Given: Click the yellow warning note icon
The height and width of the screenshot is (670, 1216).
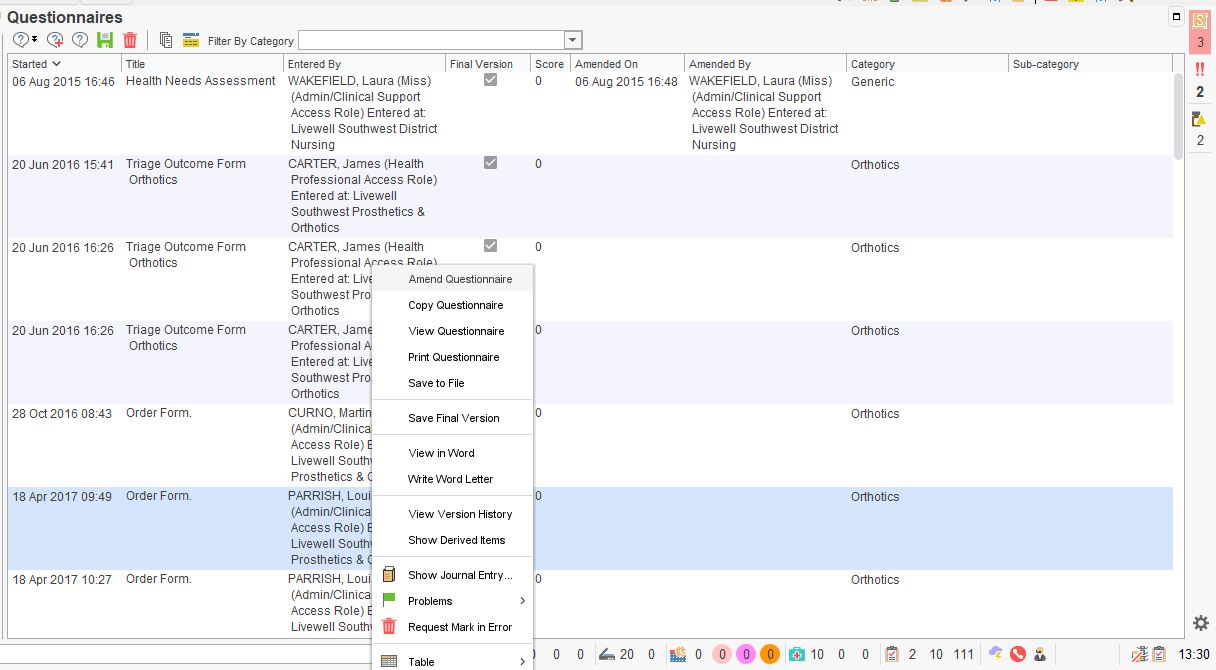Looking at the screenshot, I should [1200, 119].
